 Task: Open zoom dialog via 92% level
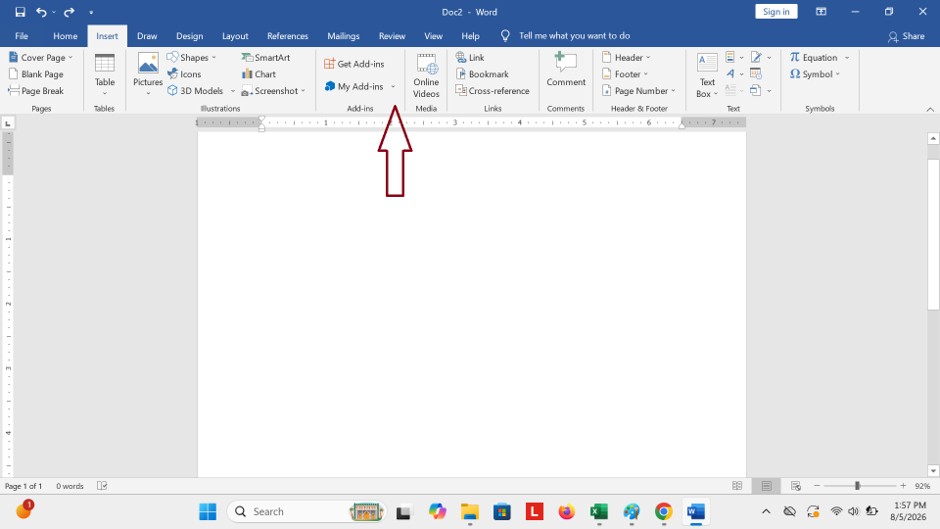(922, 486)
